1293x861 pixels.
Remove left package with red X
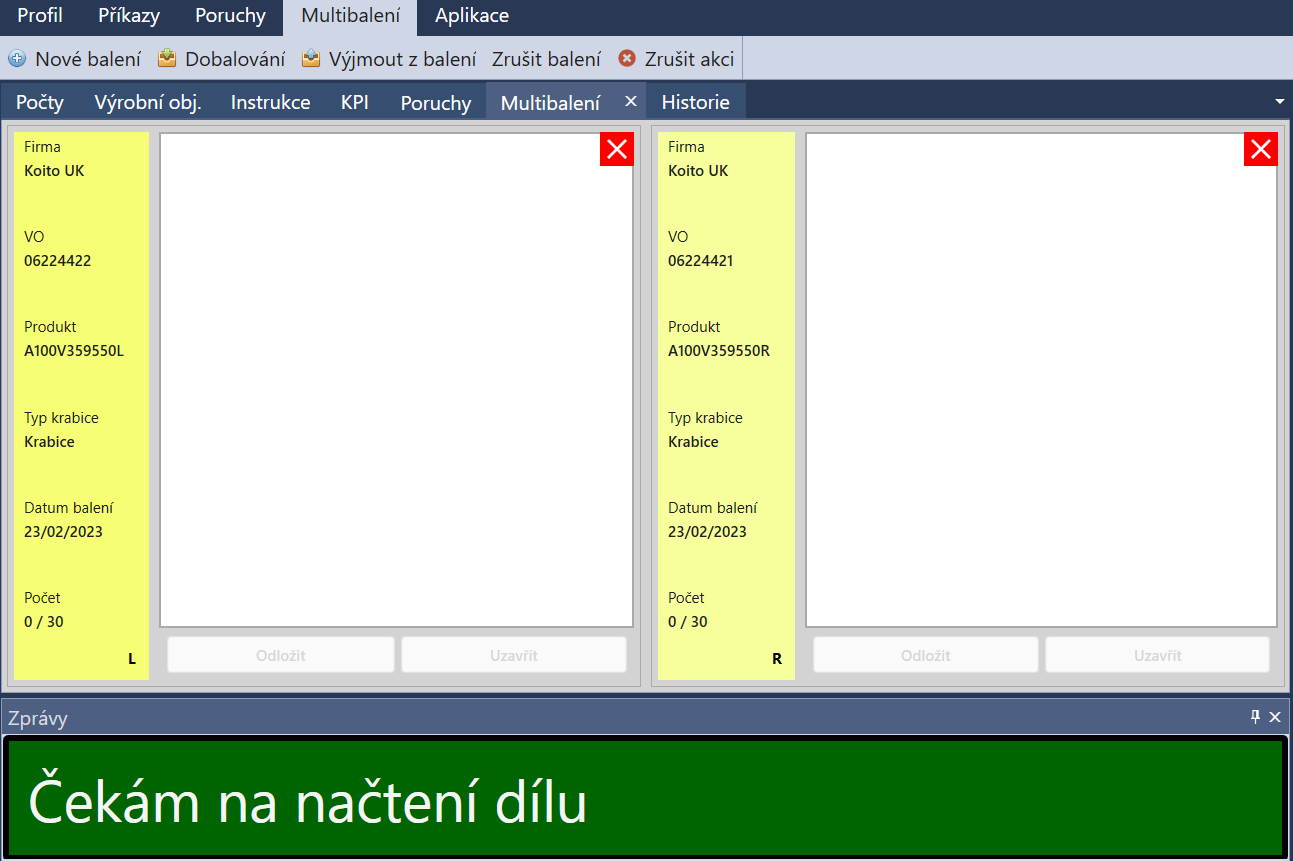coord(617,150)
